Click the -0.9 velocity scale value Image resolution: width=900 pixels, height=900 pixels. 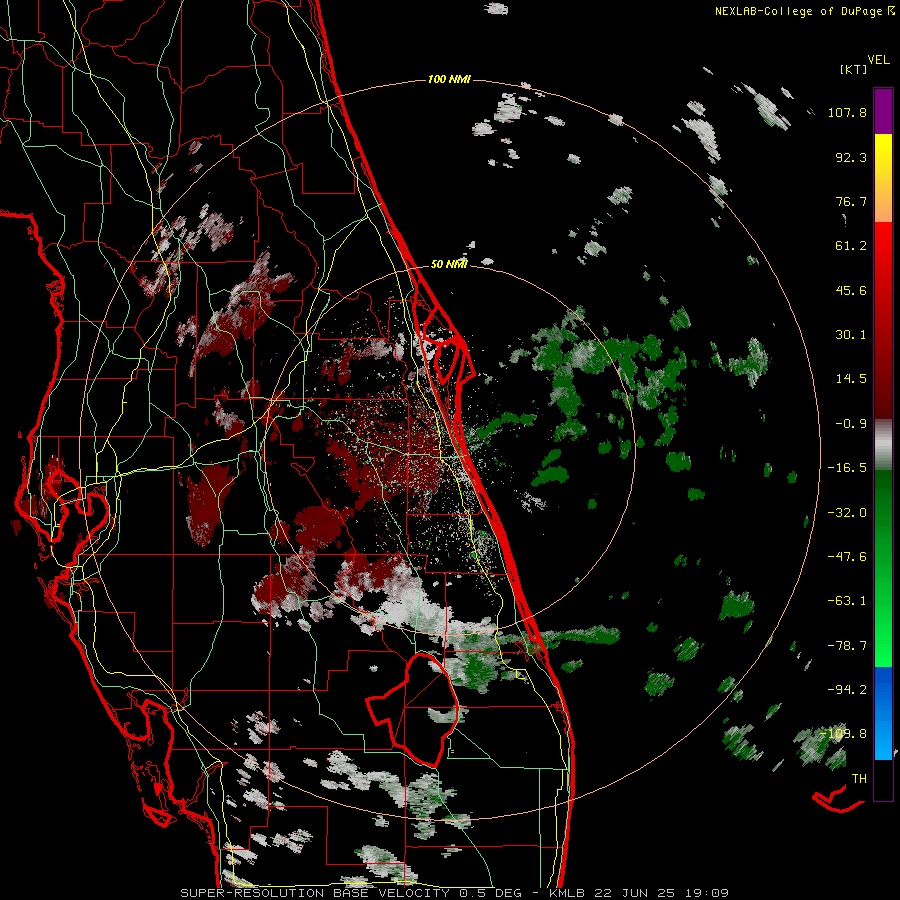click(x=851, y=424)
